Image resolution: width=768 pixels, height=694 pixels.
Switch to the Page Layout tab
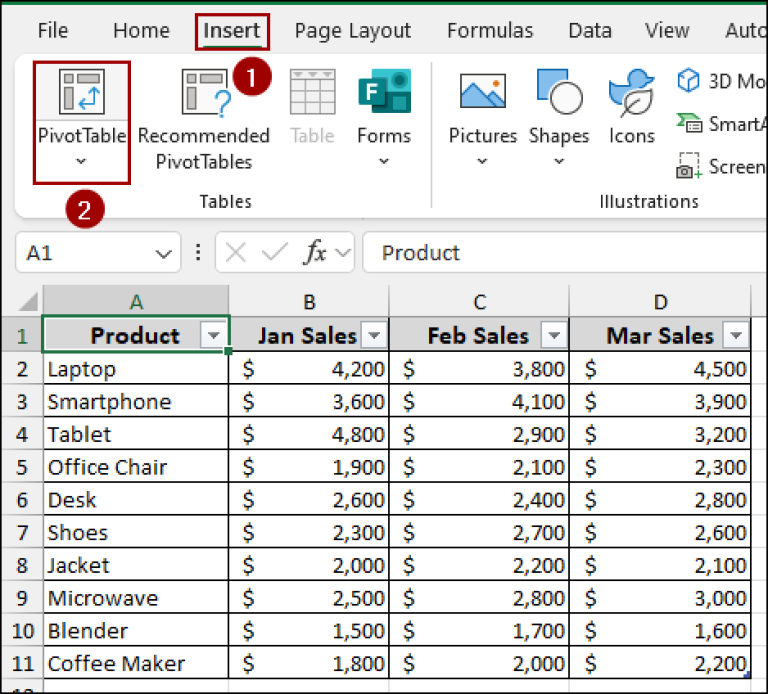point(353,30)
